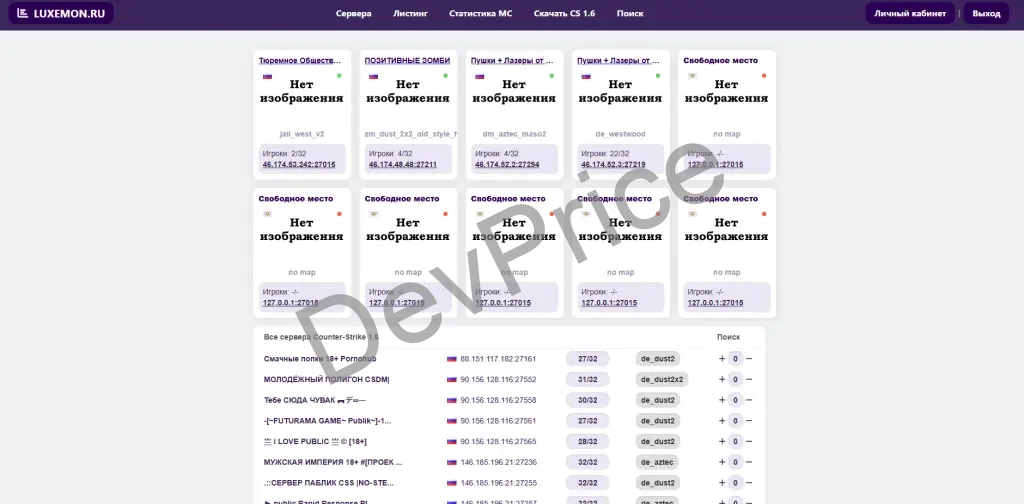
Task: Click green status dot on Тюремное Общество card
Action: click(339, 76)
